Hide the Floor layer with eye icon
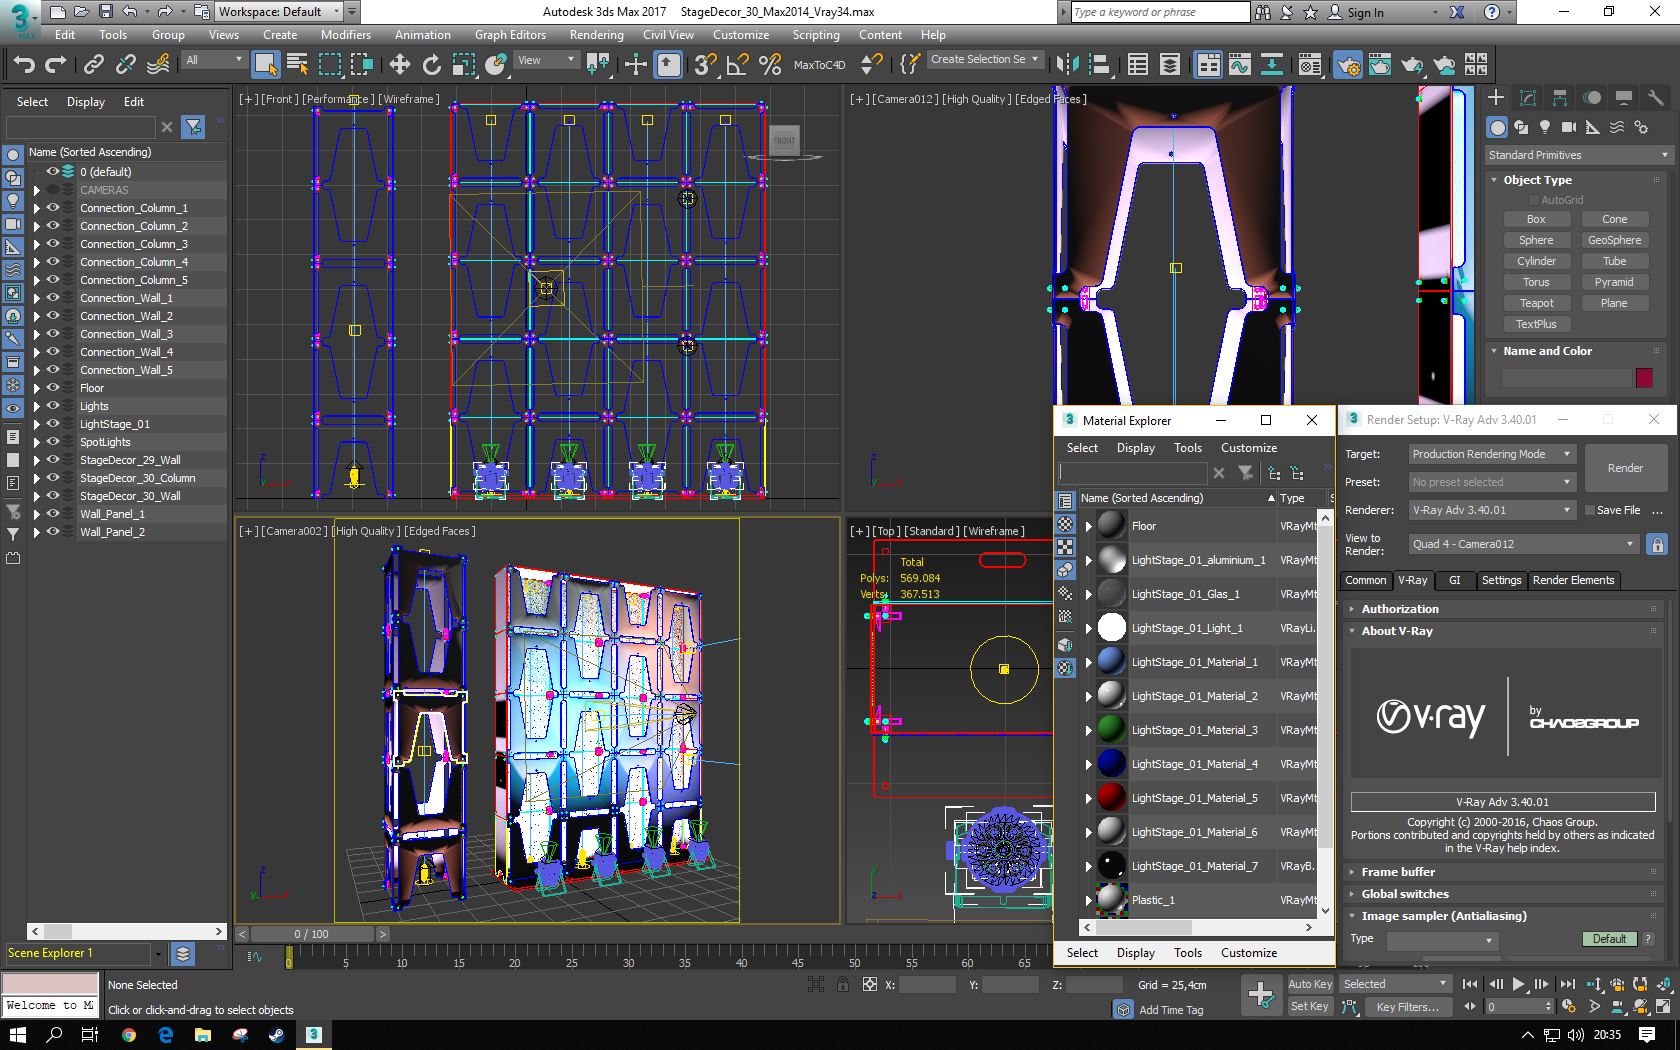This screenshot has height=1050, width=1680. [53, 388]
